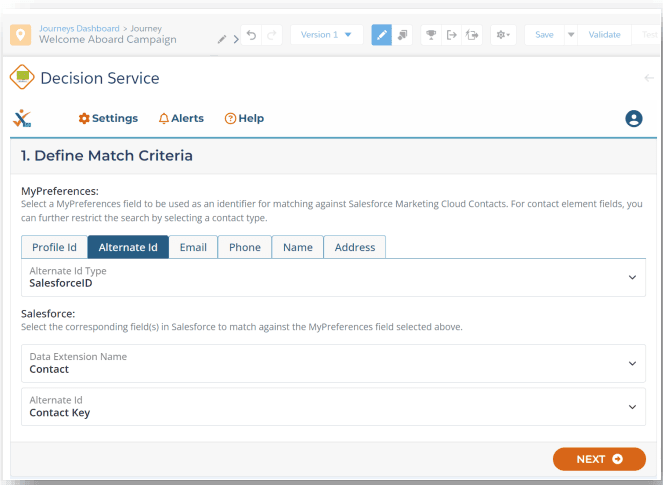Open the Data Extension Name dropdown
663x485 pixels.
[x=333, y=363]
